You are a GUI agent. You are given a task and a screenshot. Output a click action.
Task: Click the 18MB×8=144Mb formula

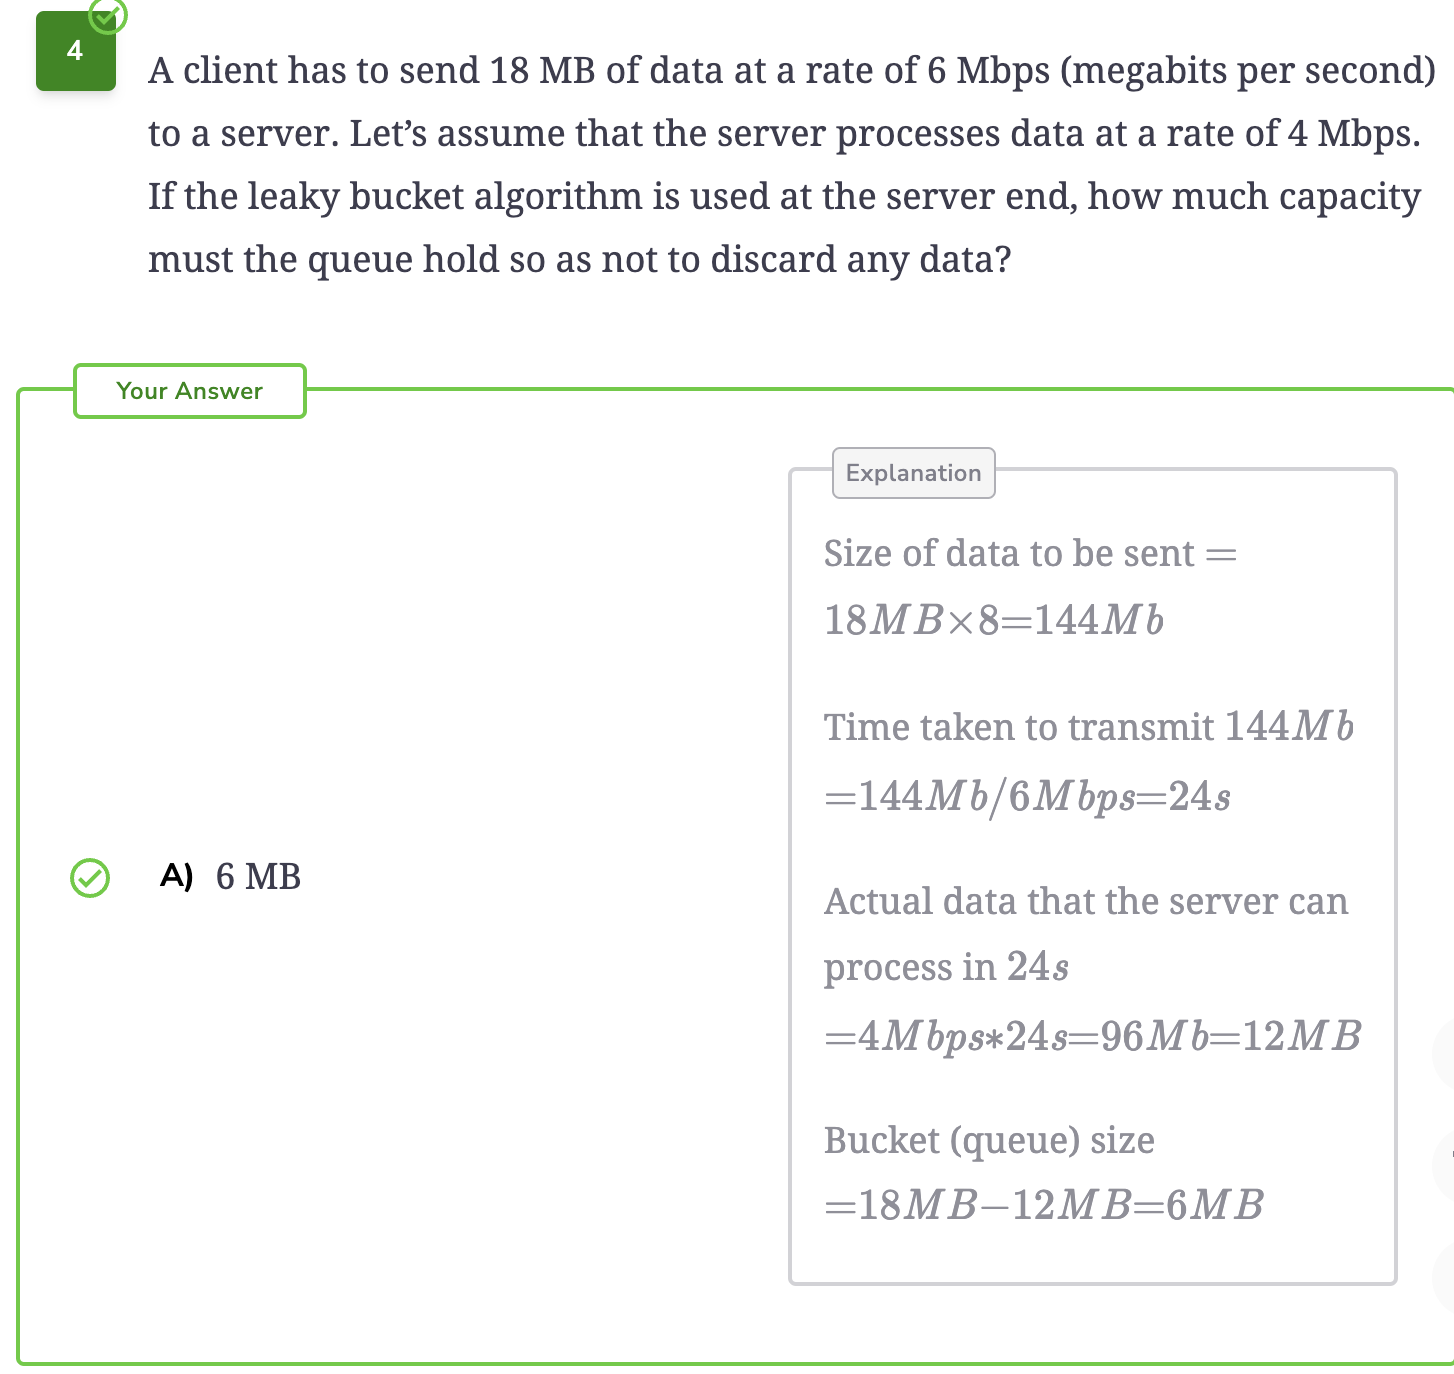(x=994, y=620)
